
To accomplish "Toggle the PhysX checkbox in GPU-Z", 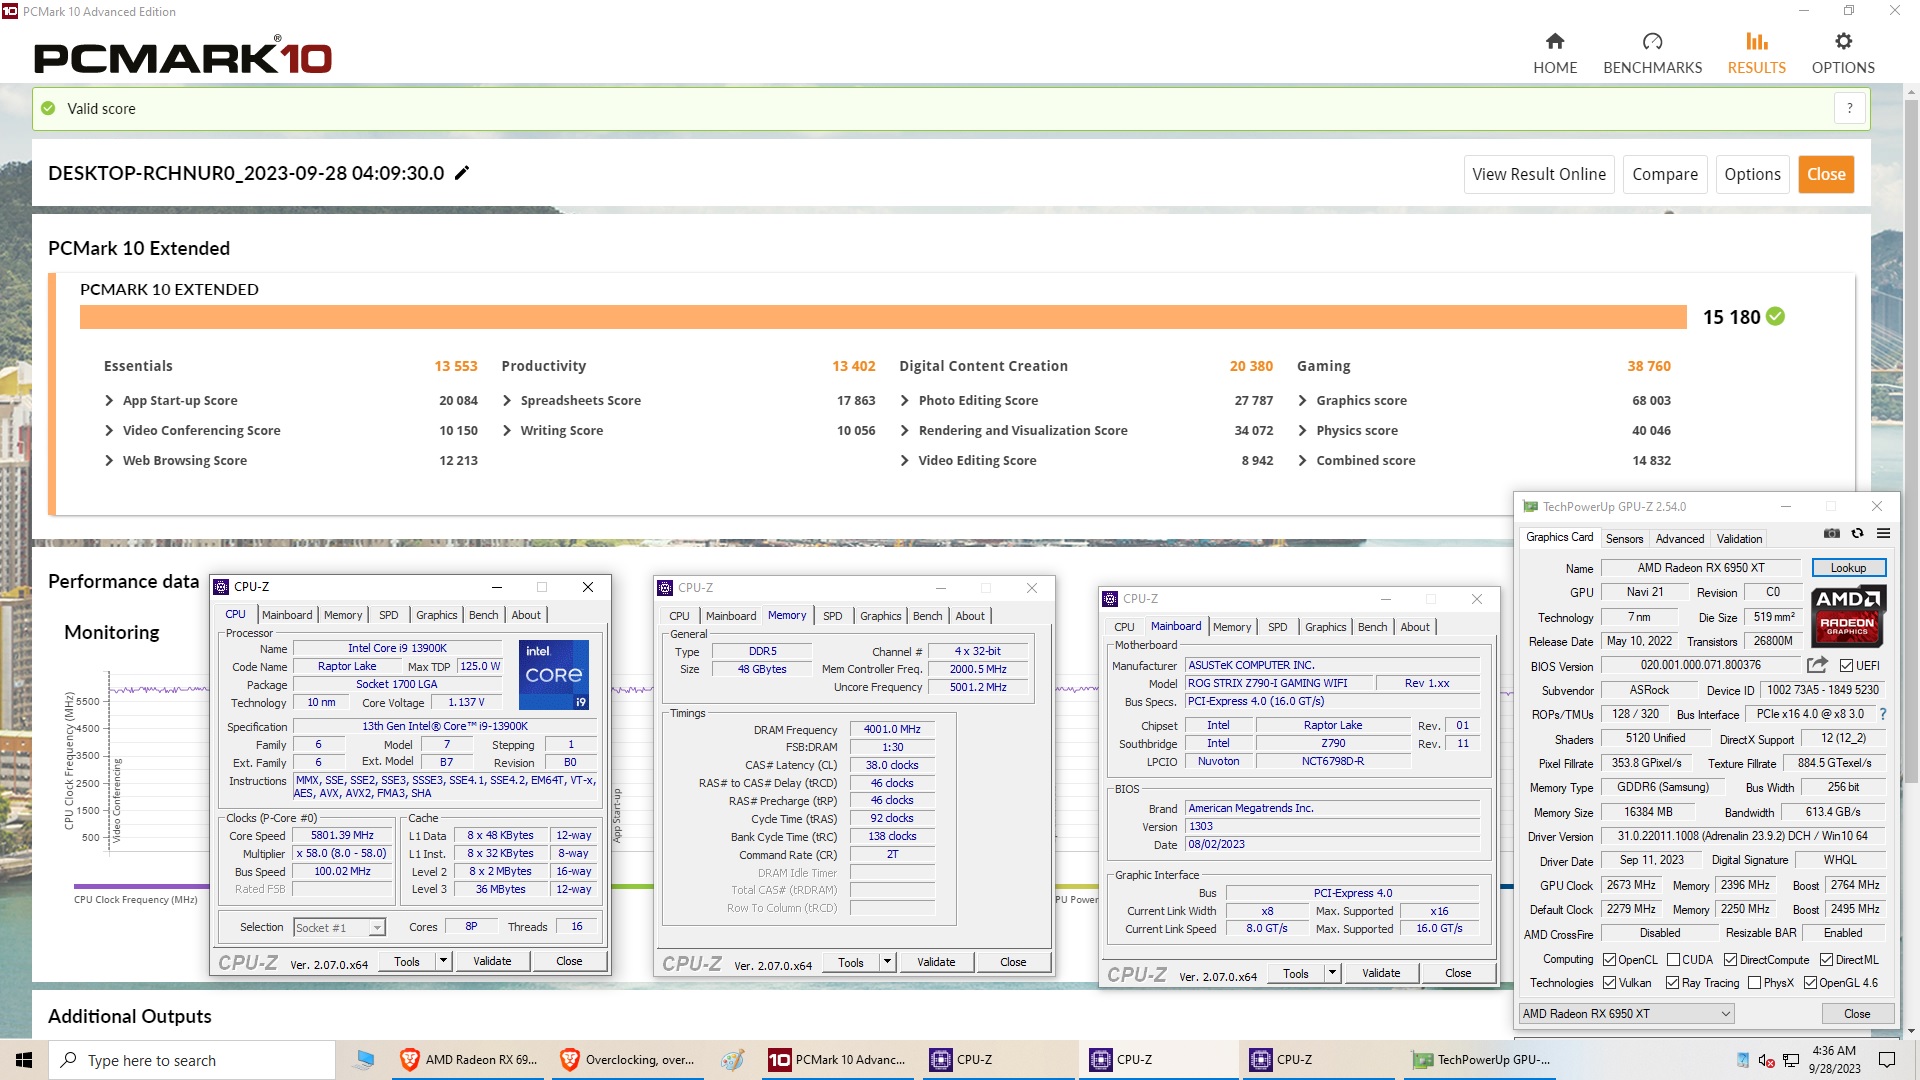I will [1754, 983].
